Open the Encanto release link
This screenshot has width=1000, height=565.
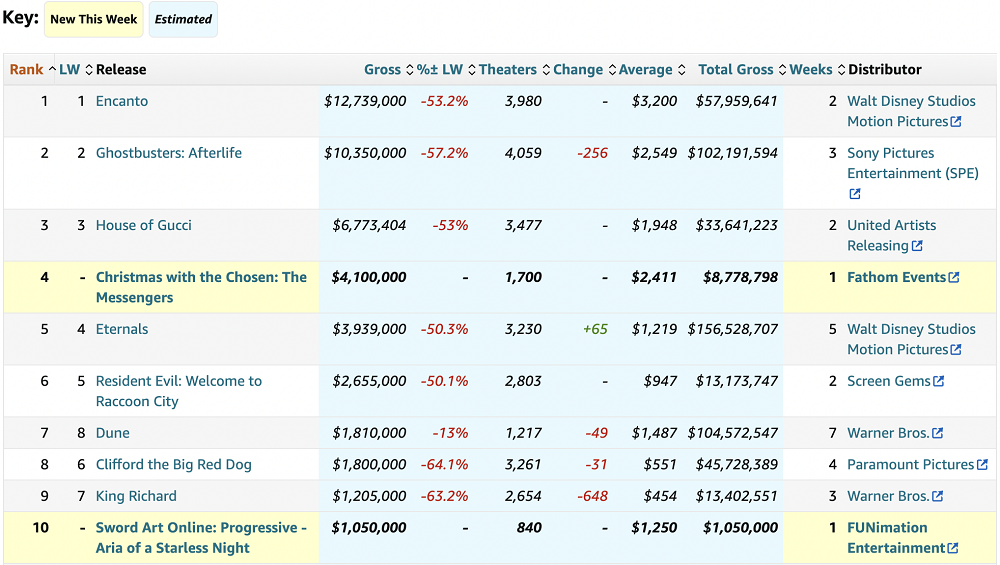(x=122, y=101)
